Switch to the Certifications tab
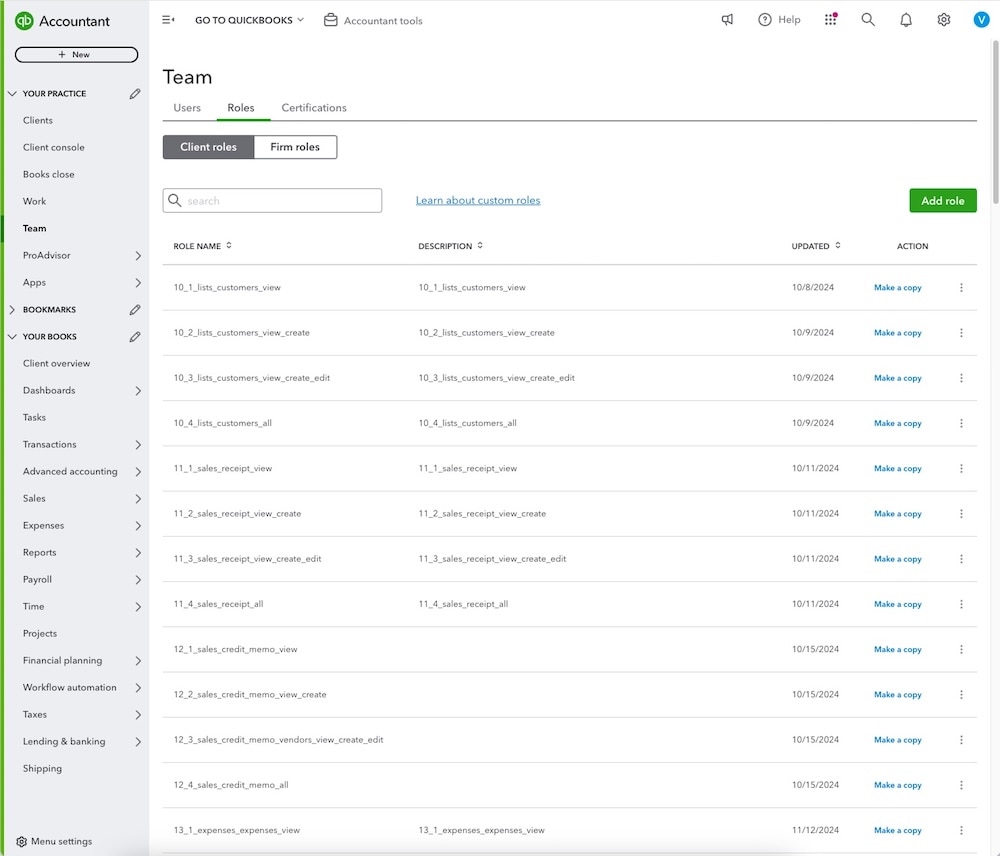 click(x=313, y=107)
